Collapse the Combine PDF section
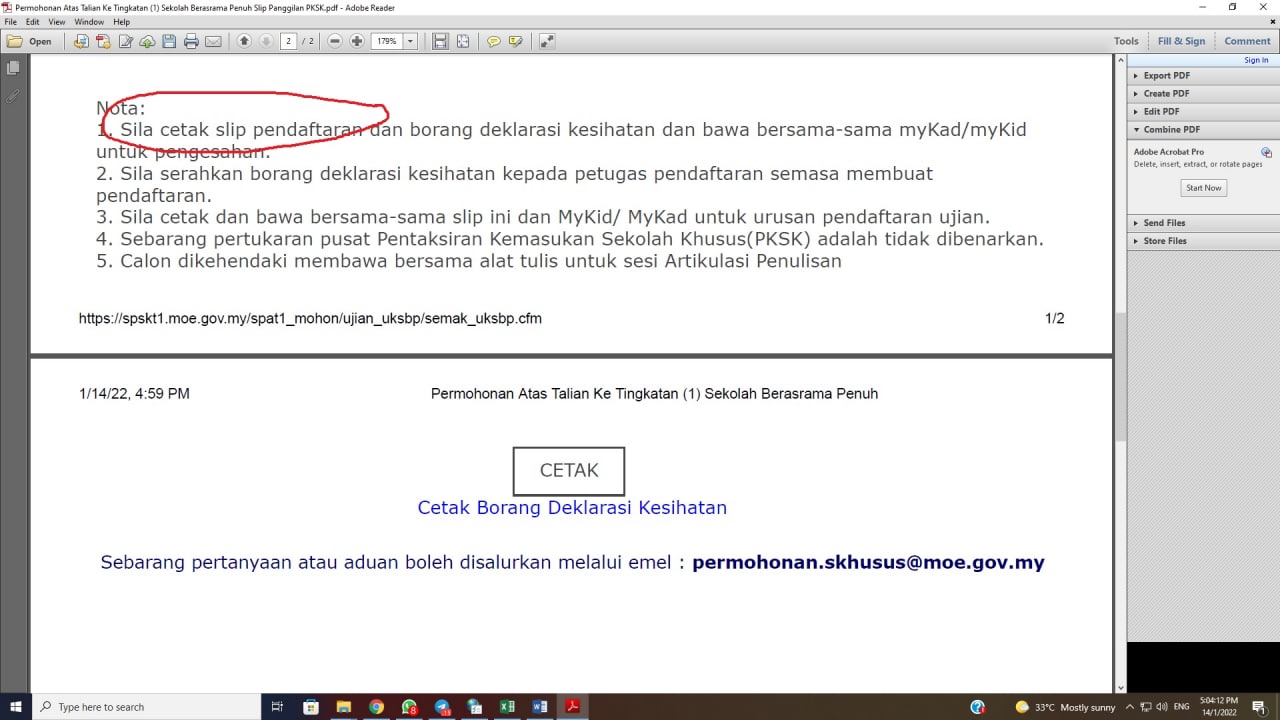 (x=1171, y=130)
